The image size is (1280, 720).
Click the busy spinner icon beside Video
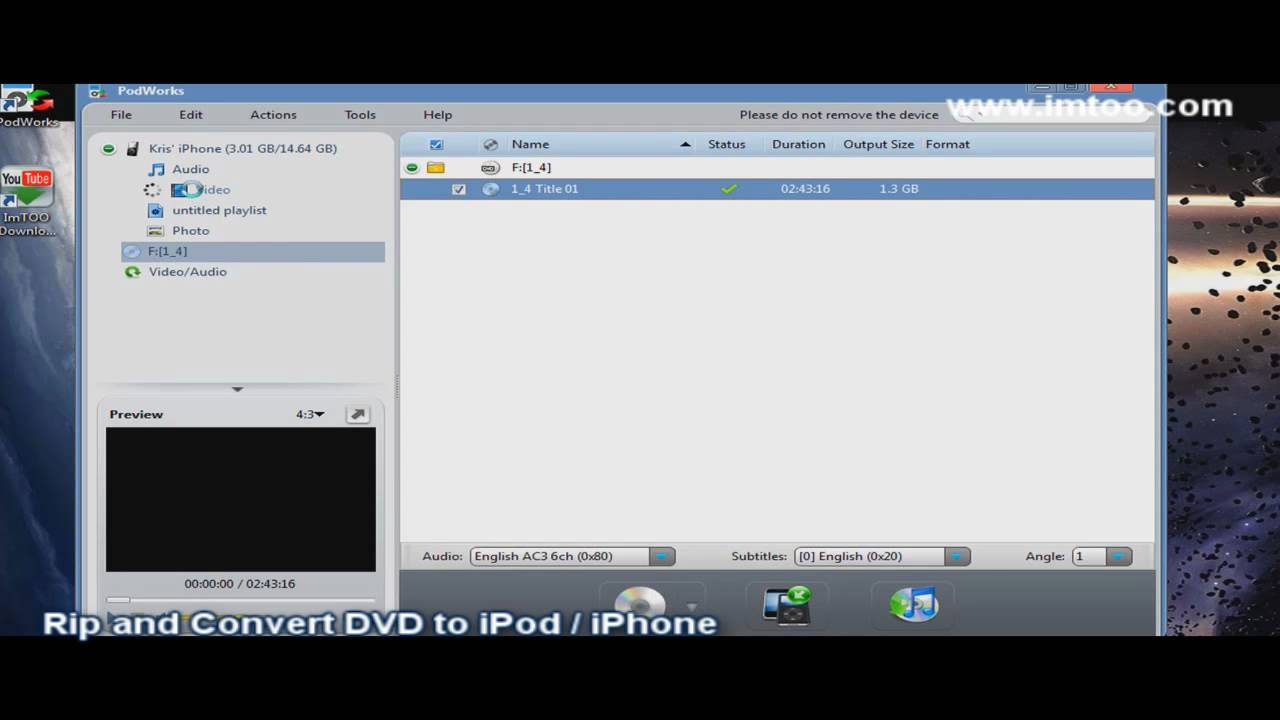click(152, 190)
